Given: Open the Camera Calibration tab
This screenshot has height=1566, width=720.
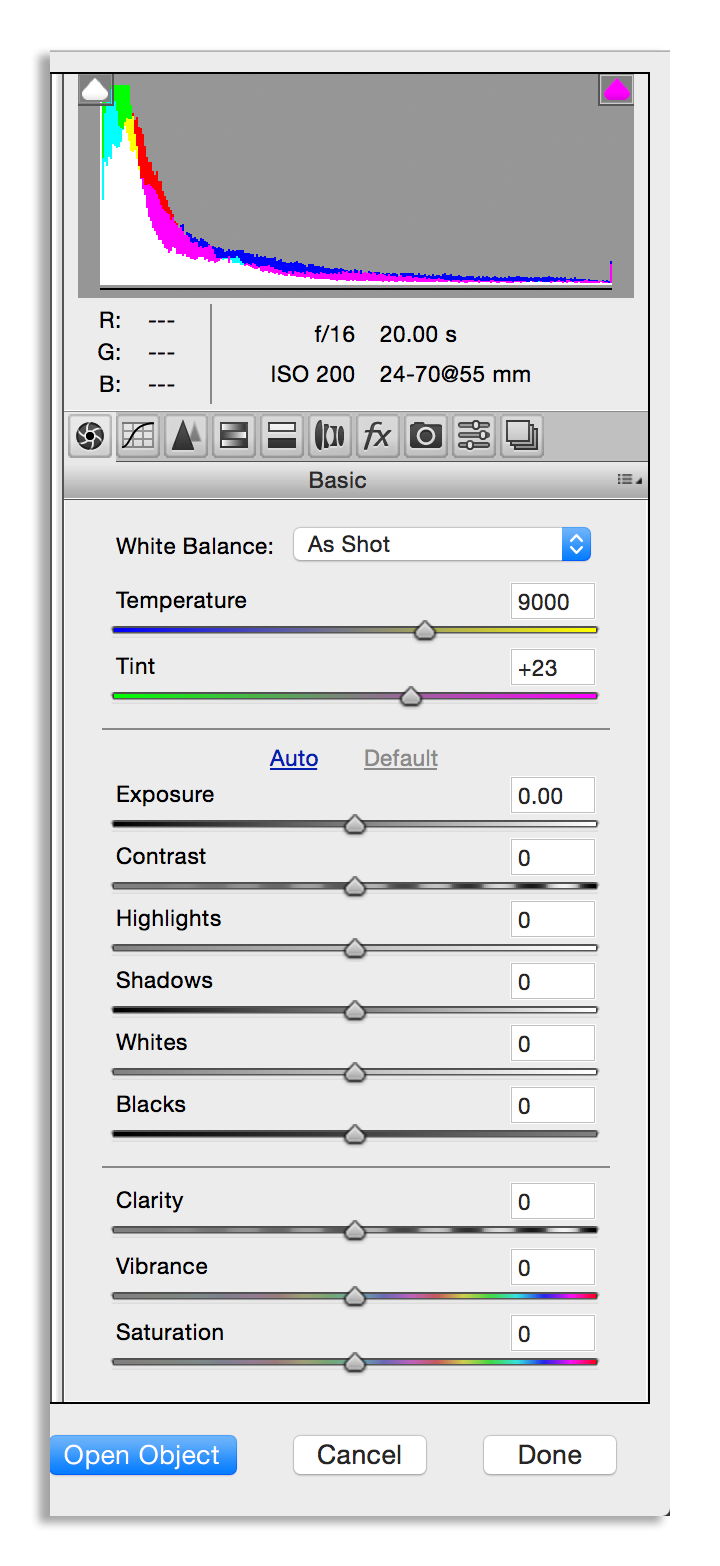Looking at the screenshot, I should coord(426,435).
